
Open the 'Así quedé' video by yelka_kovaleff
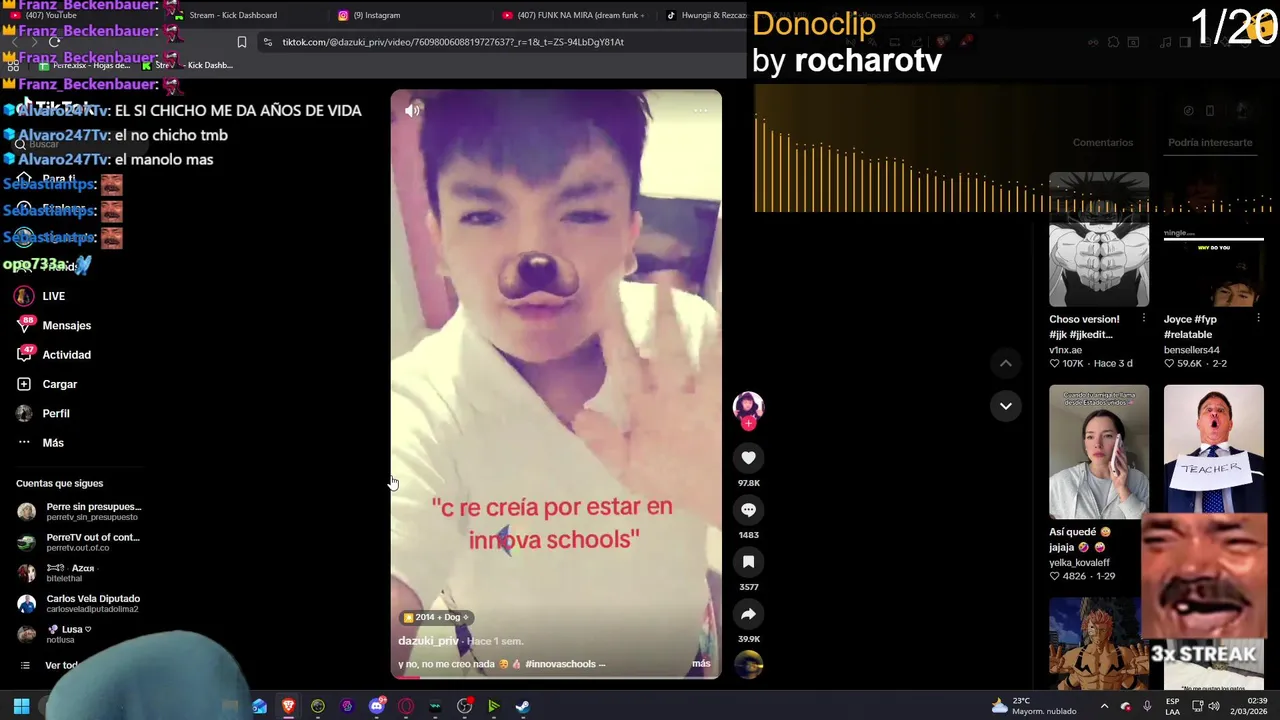point(1099,452)
